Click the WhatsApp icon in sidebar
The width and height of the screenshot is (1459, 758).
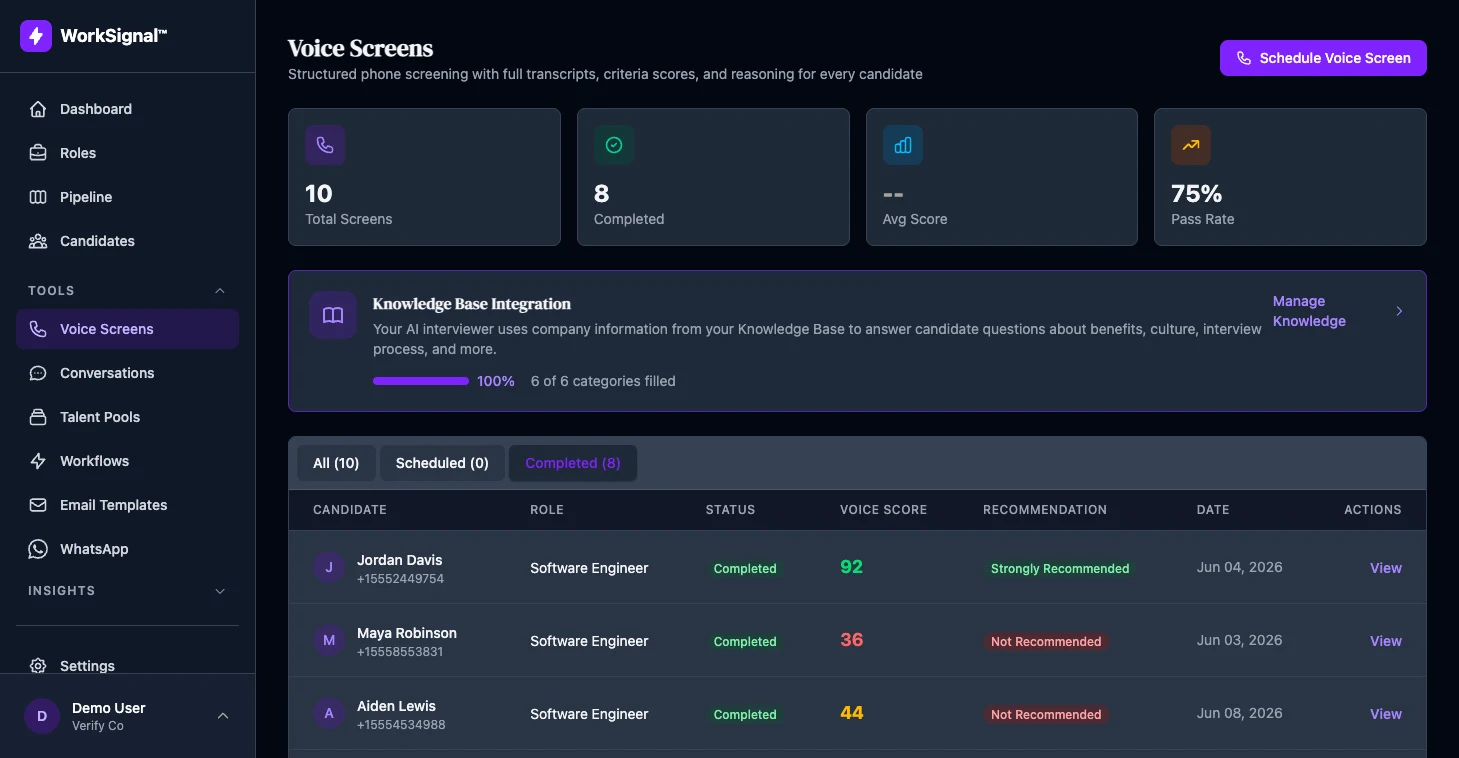coord(38,549)
